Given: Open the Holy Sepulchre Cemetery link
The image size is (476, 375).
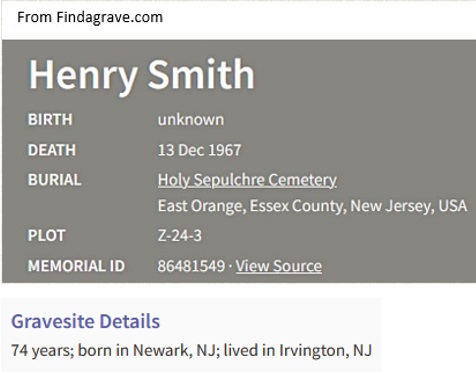Looking at the screenshot, I should click(247, 180).
